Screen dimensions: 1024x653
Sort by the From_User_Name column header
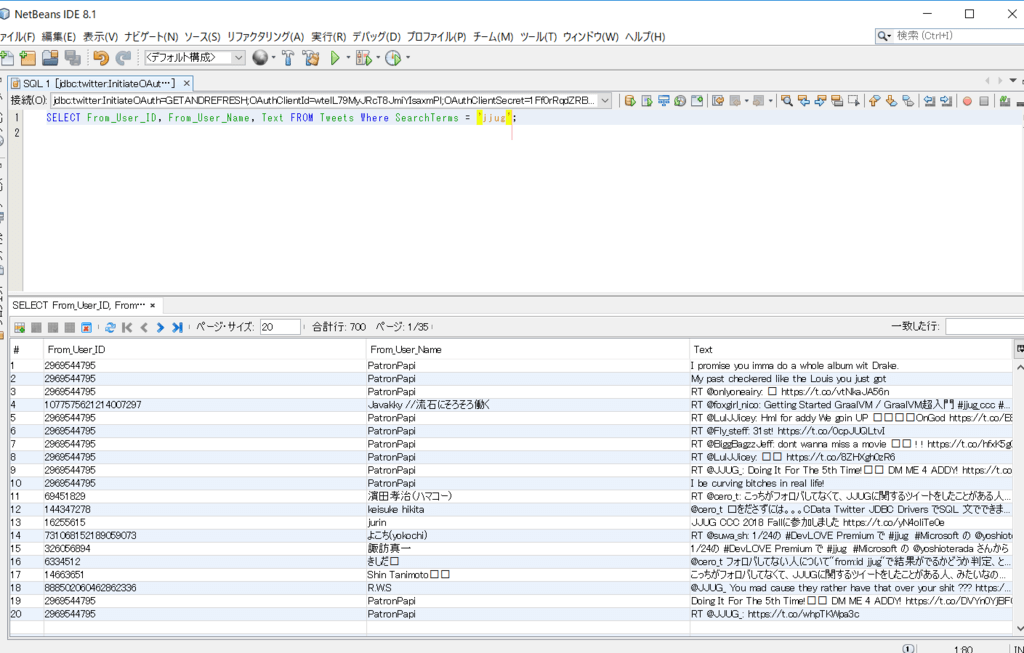point(405,349)
